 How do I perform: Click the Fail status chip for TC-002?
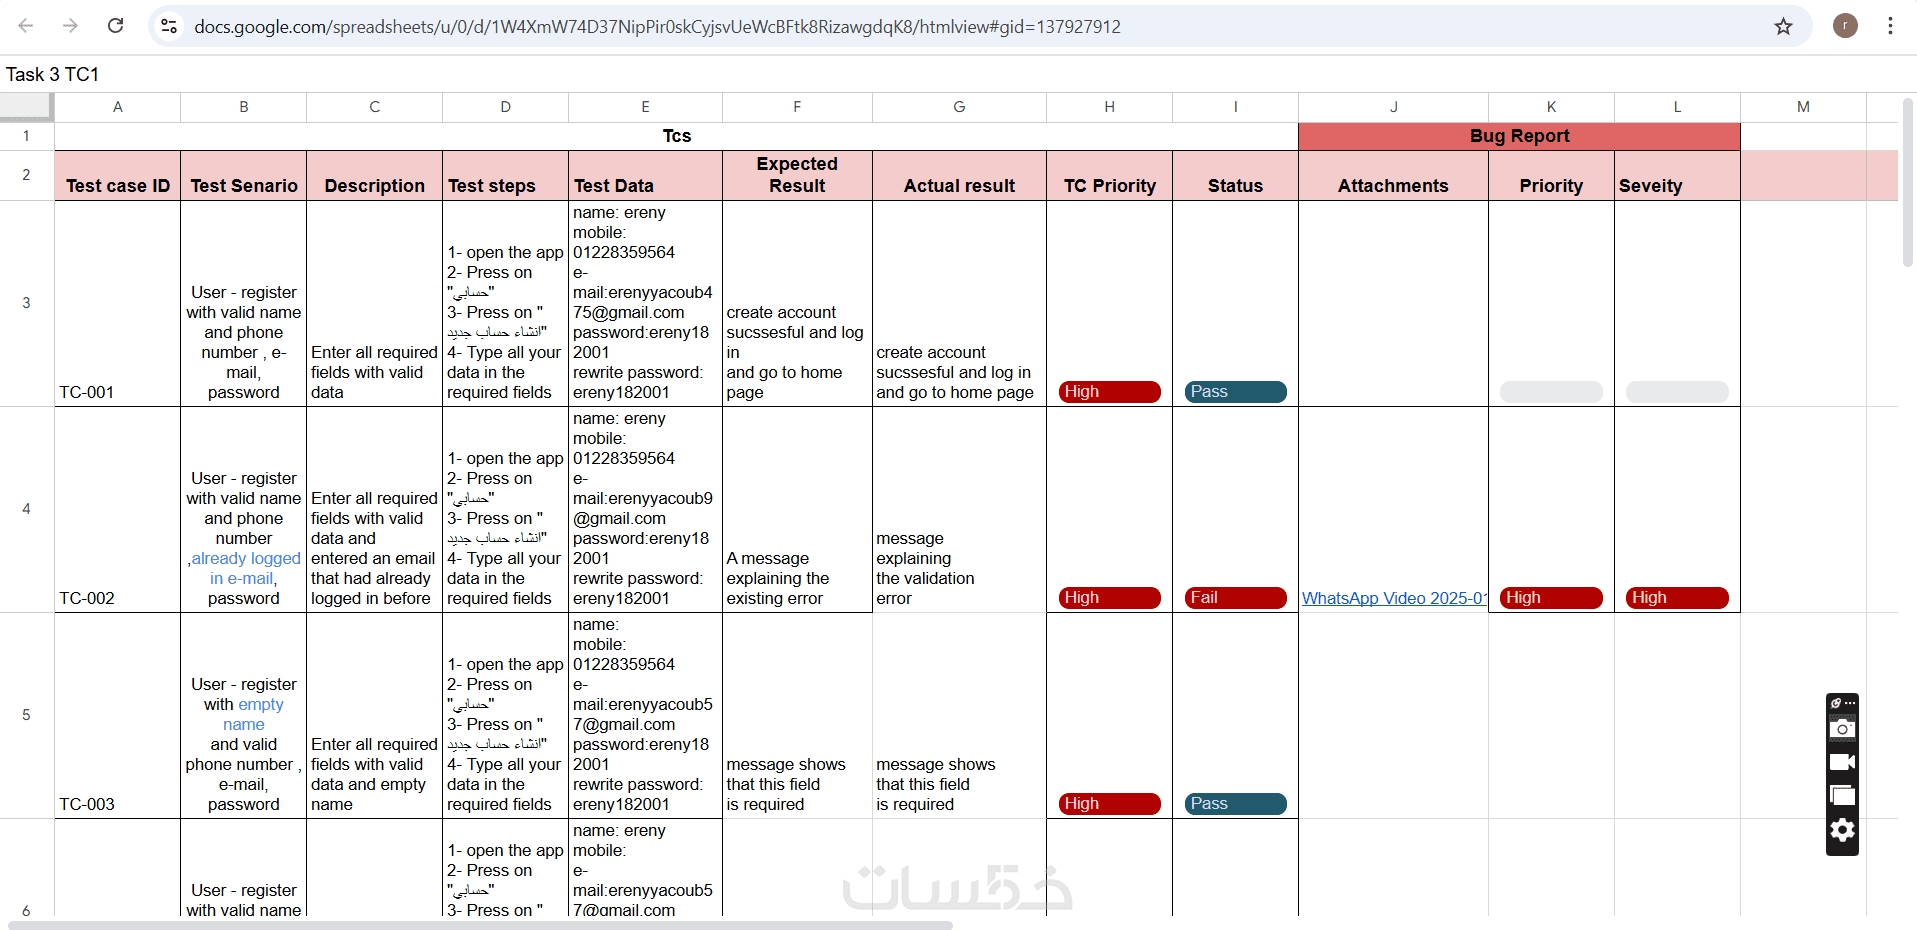(1235, 598)
